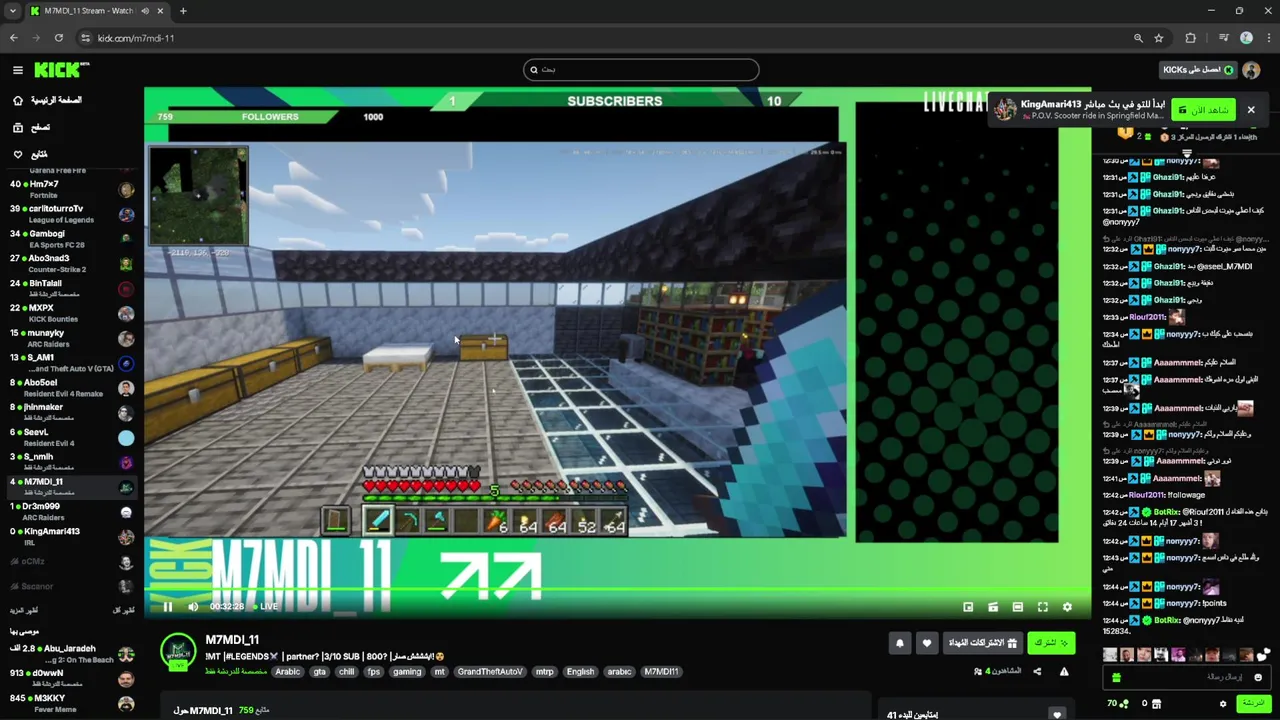Viewport: 1280px width, 720px height.
Task: Click the LIVE indicator in player
Action: [266, 607]
